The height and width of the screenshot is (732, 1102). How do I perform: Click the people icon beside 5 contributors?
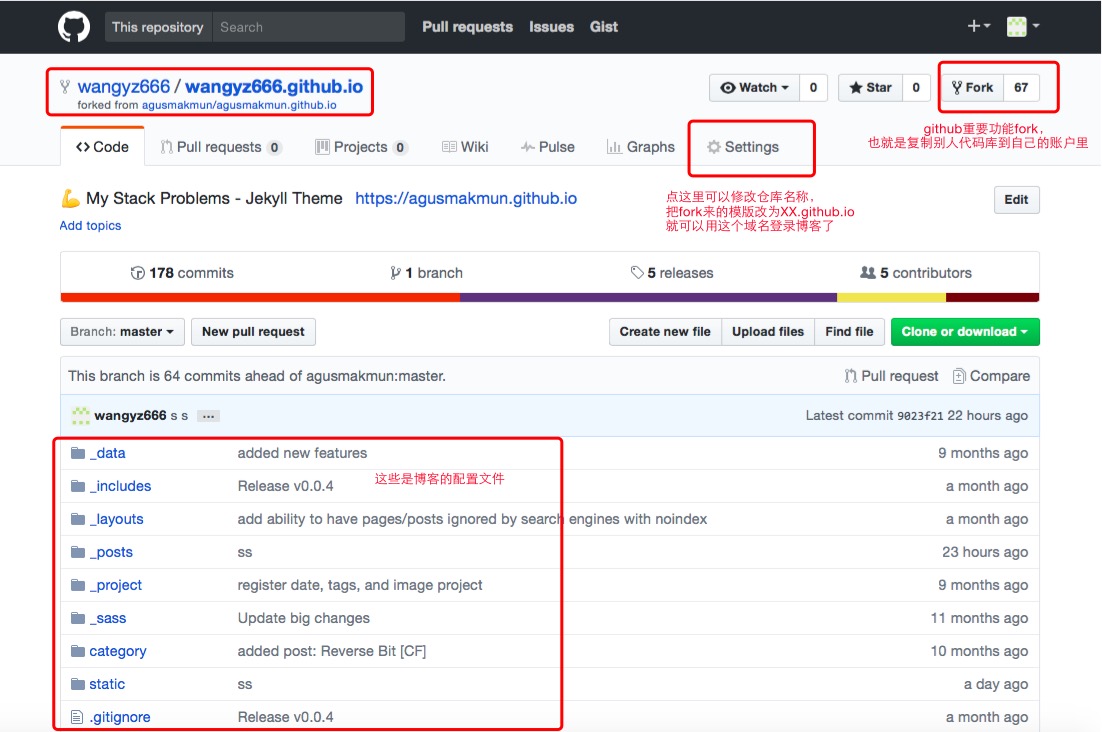tap(868, 273)
